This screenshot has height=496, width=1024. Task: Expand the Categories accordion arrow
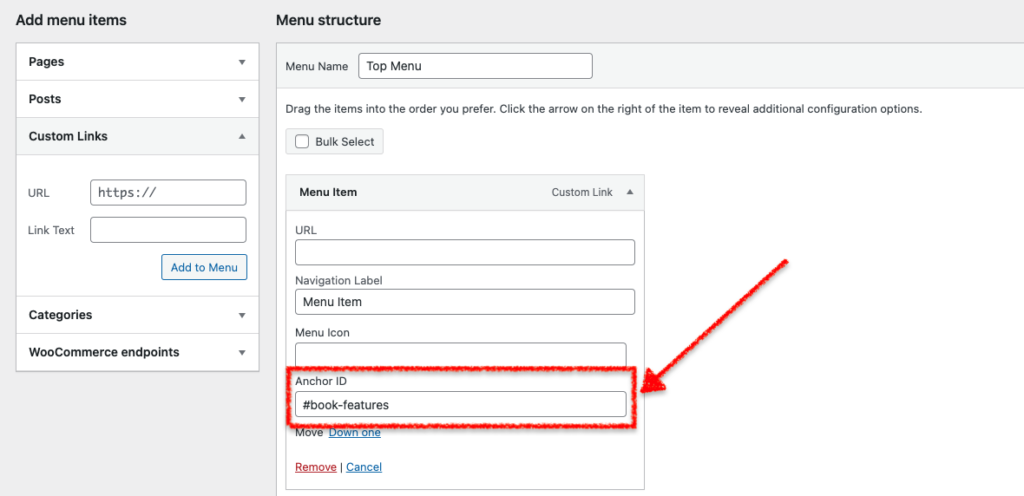(x=241, y=315)
